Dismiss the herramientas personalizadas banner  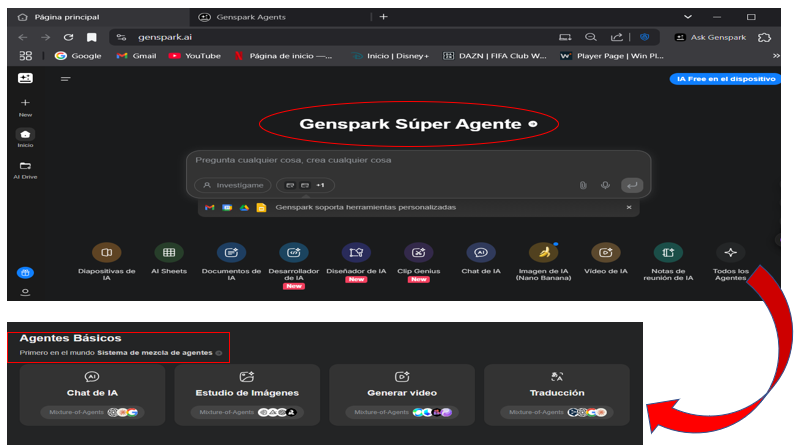pos(629,207)
